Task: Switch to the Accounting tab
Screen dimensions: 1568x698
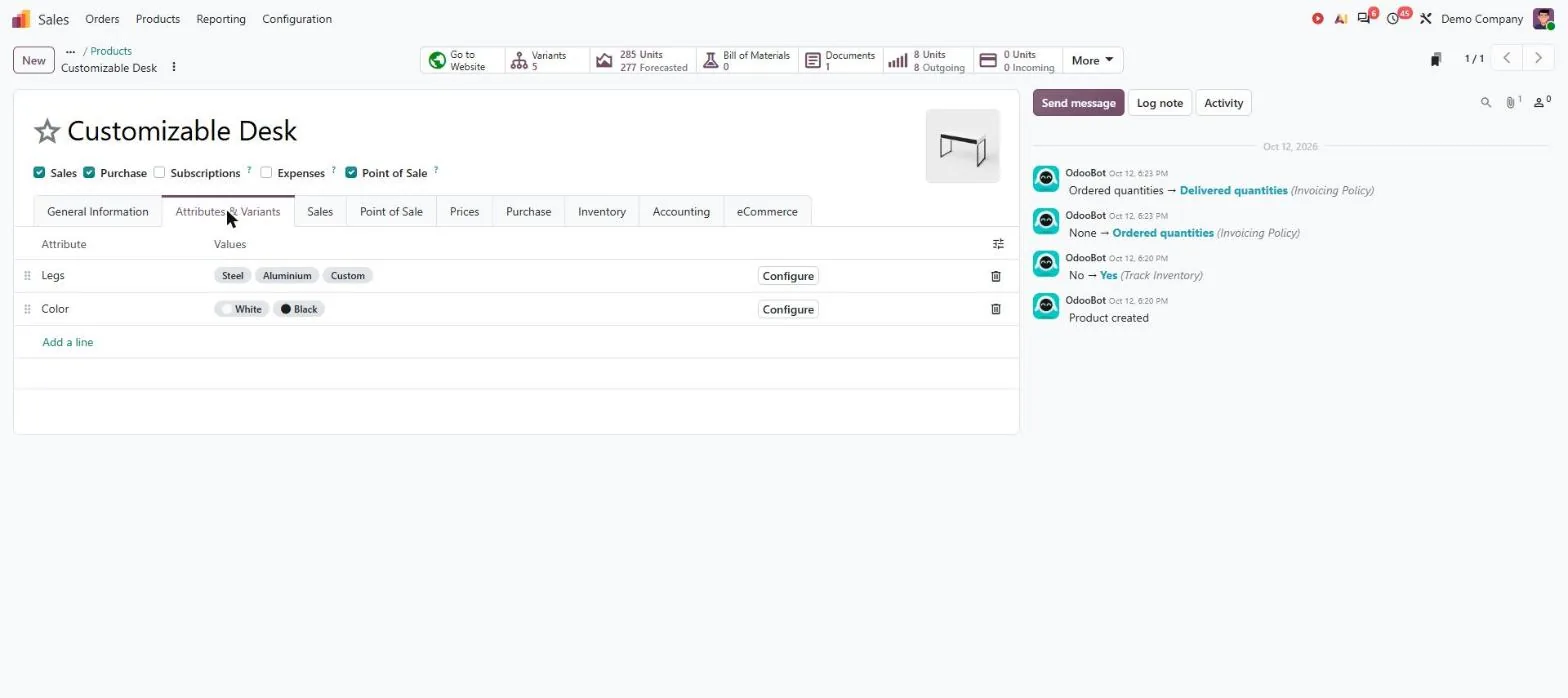Action: tap(681, 211)
